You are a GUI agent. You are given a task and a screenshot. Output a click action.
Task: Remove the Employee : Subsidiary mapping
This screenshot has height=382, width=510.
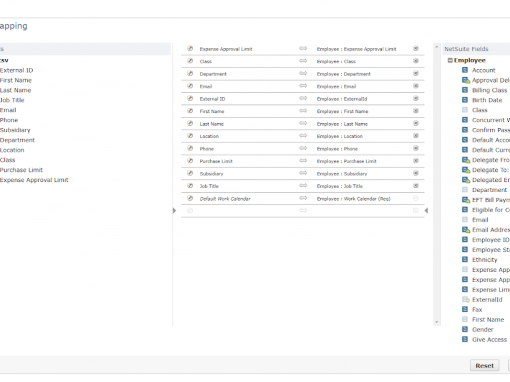pos(416,173)
